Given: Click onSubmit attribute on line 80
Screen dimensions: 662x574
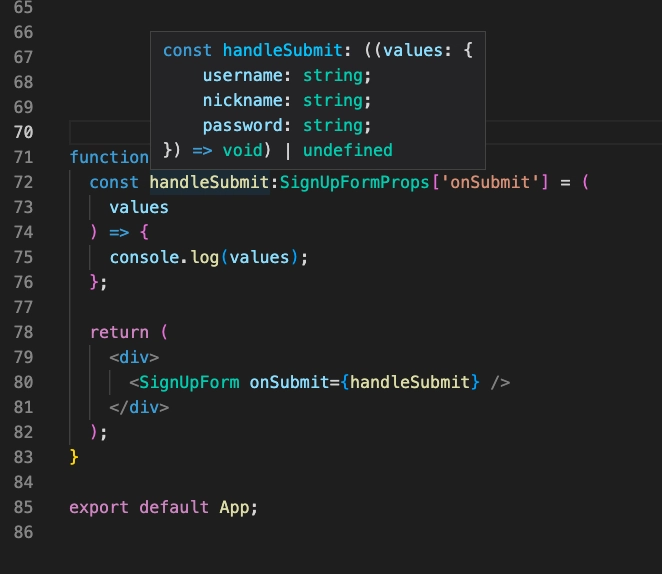Looking at the screenshot, I should [x=289, y=382].
